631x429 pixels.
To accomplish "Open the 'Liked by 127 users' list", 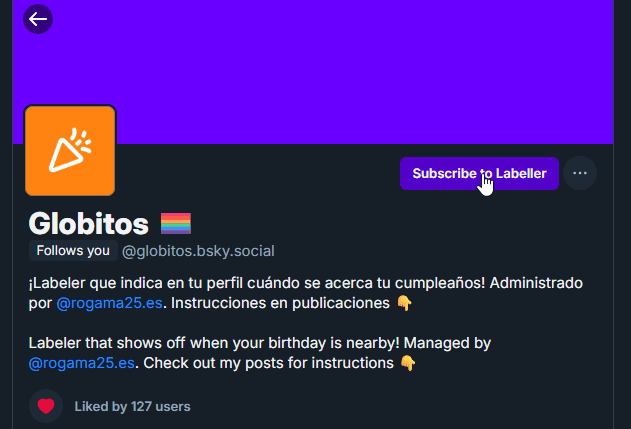I will (x=132, y=406).
